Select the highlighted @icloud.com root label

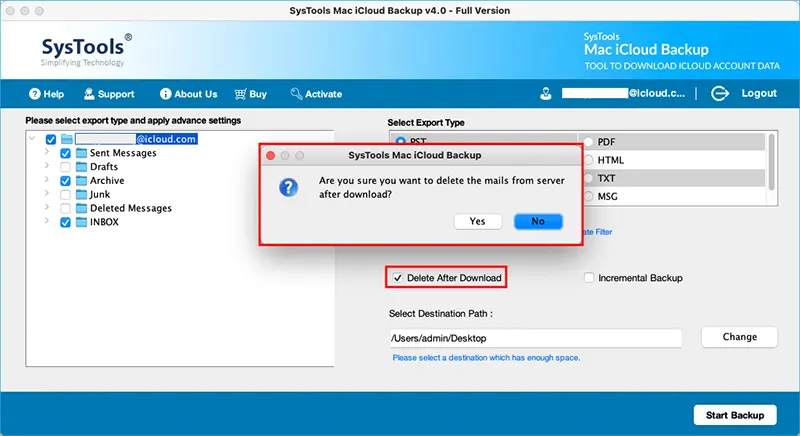tap(136, 139)
